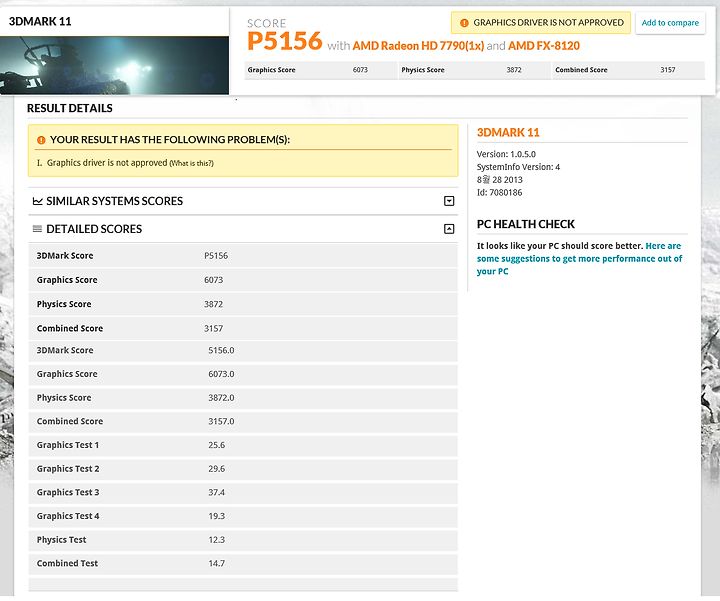720x601 pixels.
Task: Click the DETAILED SCORES heading
Action: pyautogui.click(x=94, y=229)
